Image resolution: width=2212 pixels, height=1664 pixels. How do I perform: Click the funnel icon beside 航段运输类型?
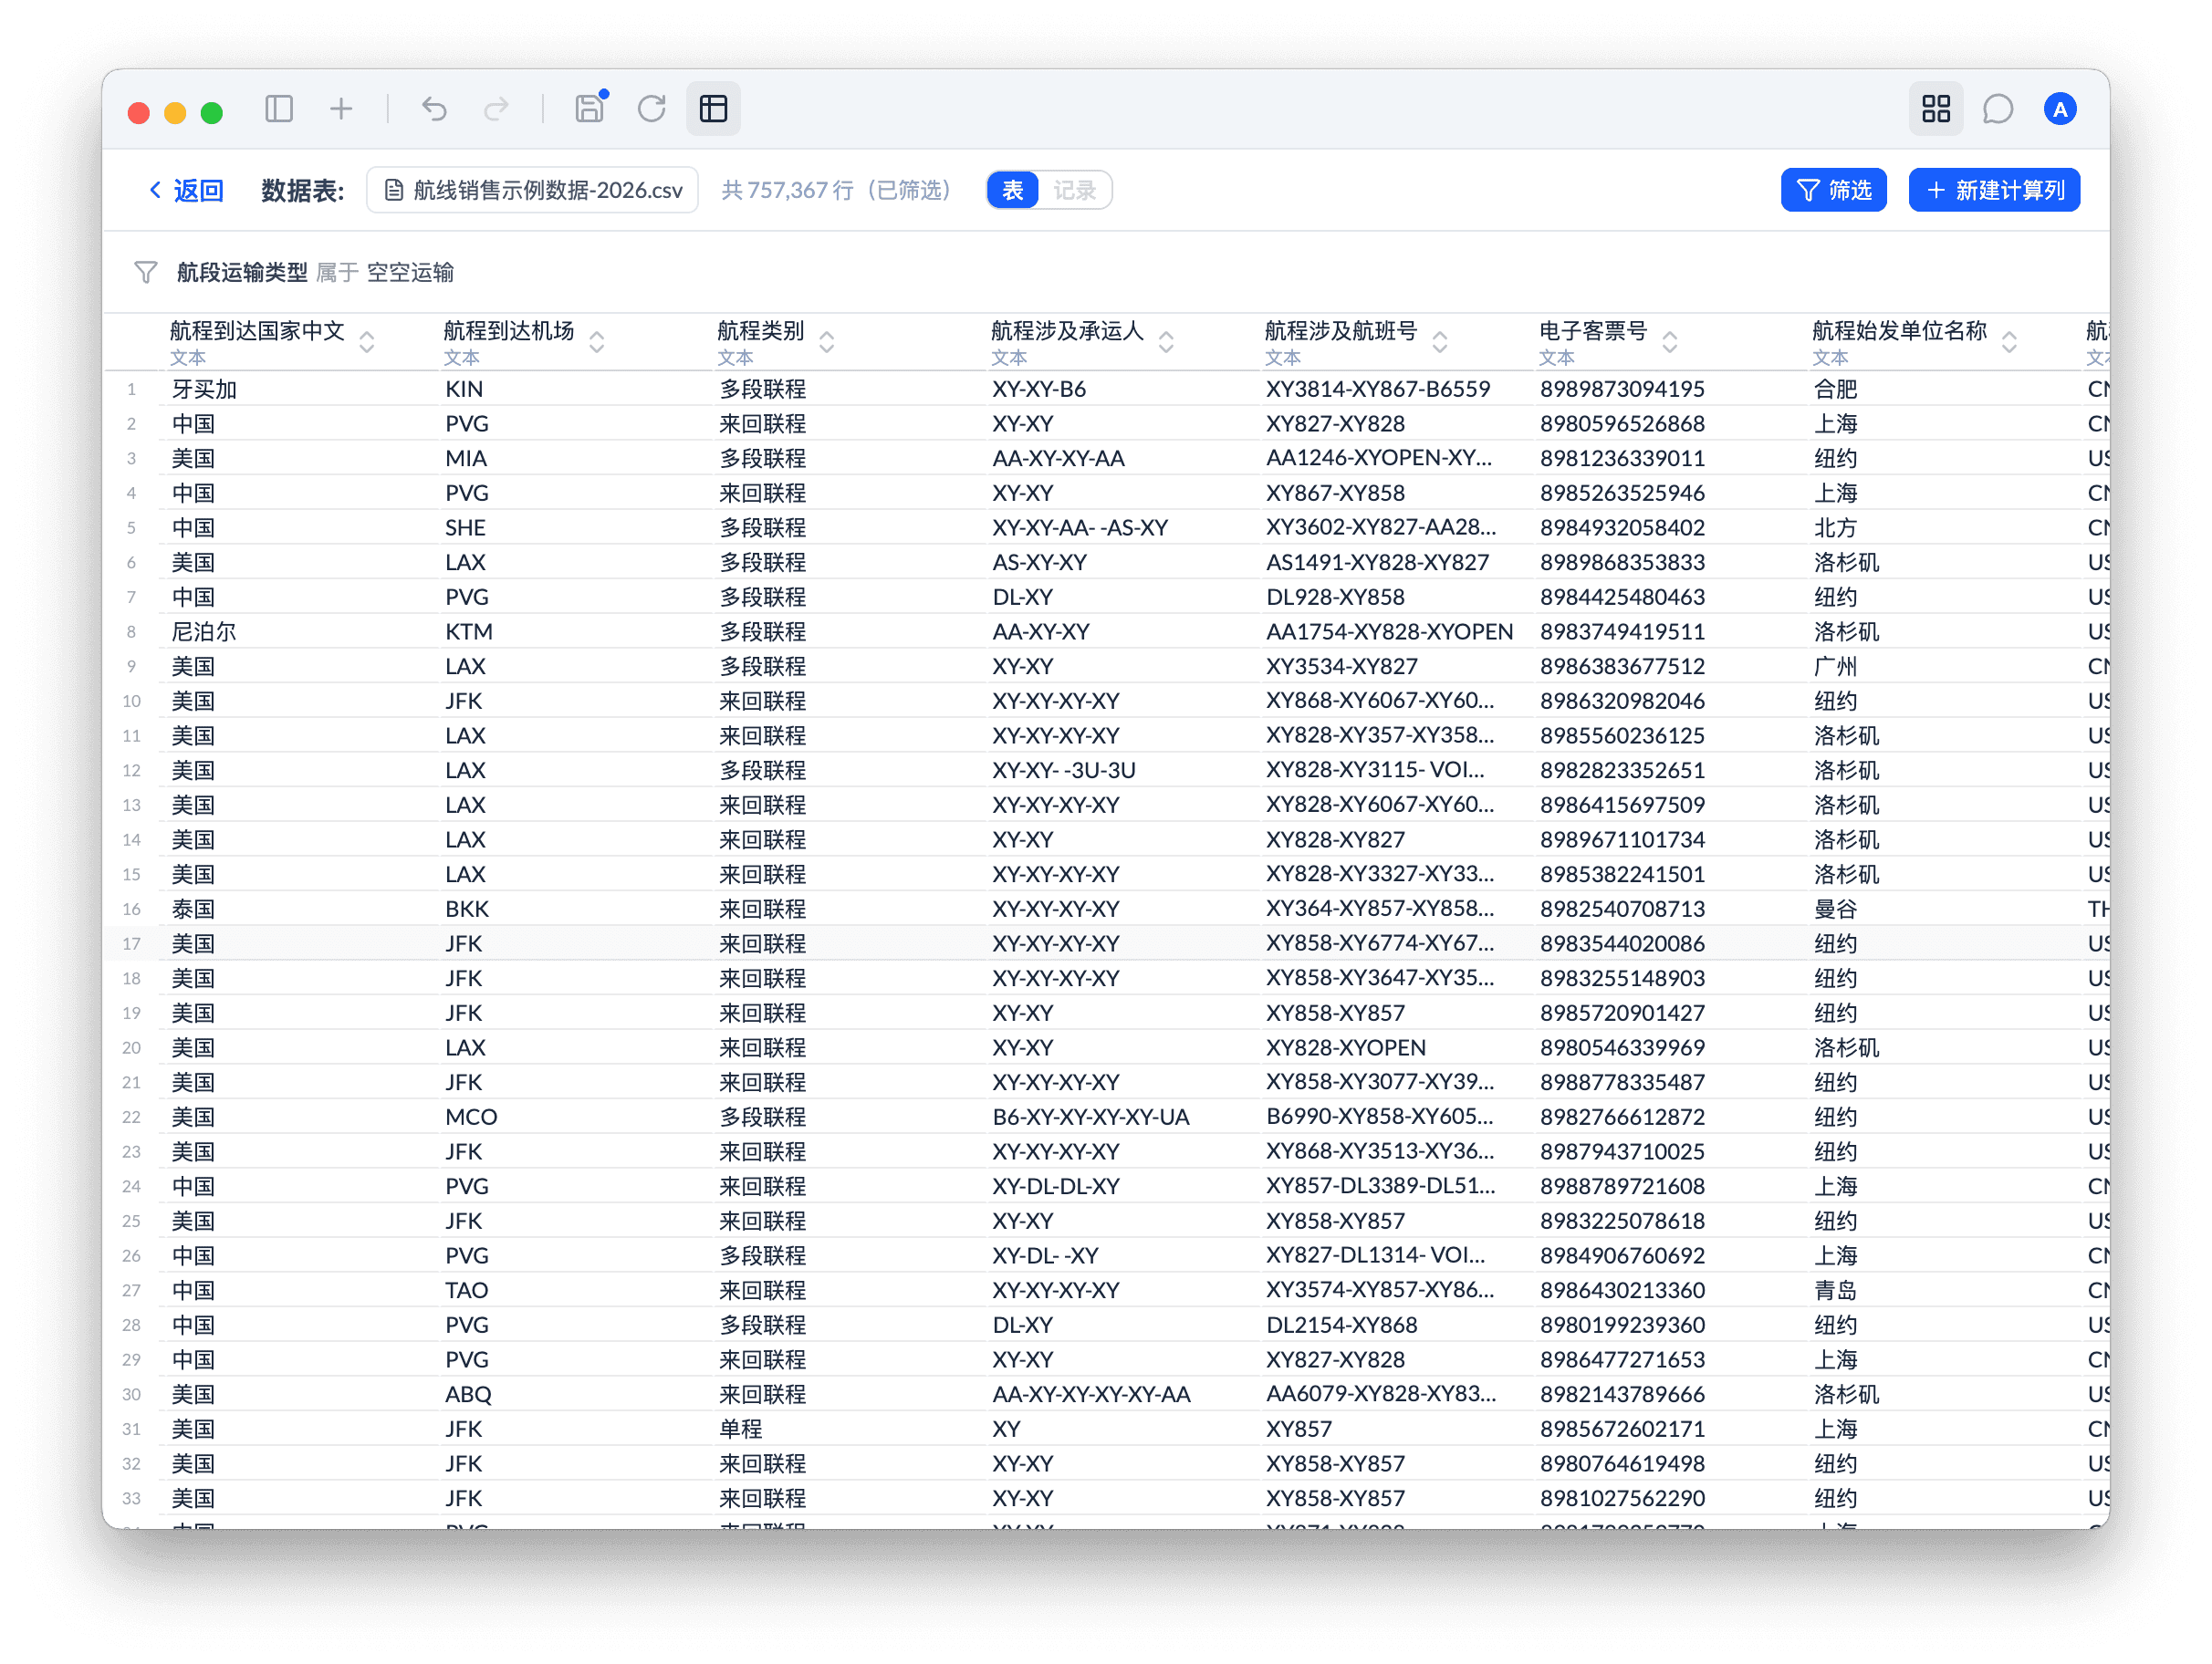coord(146,272)
